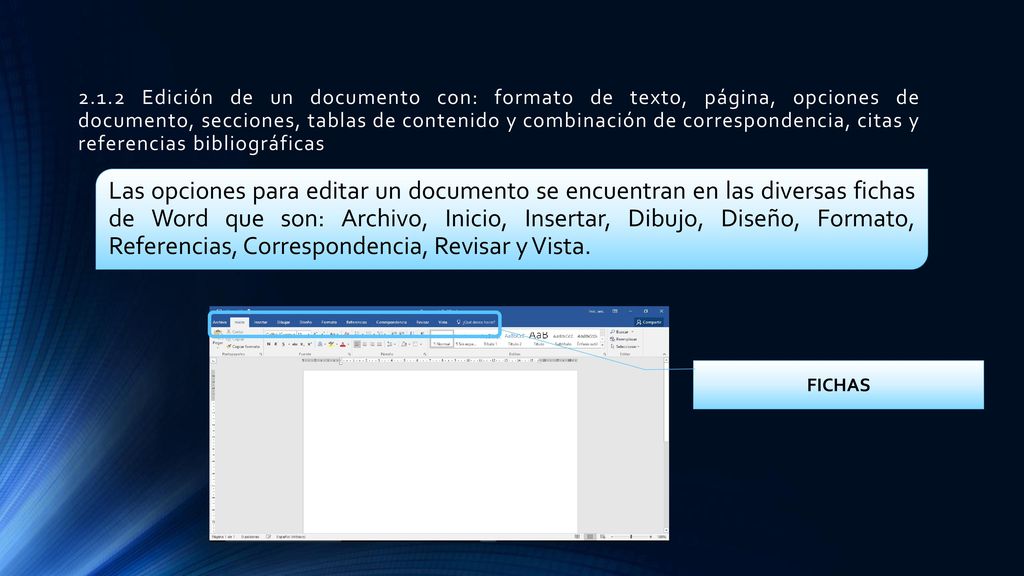Image resolution: width=1024 pixels, height=576 pixels.
Task: Click the horizontal ruler
Action: tap(440, 360)
